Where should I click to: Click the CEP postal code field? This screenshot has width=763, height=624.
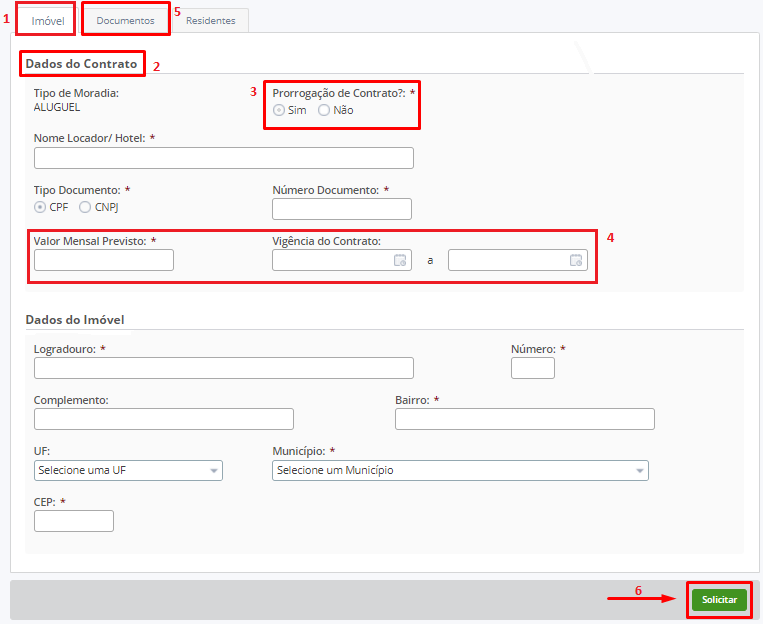coord(73,521)
